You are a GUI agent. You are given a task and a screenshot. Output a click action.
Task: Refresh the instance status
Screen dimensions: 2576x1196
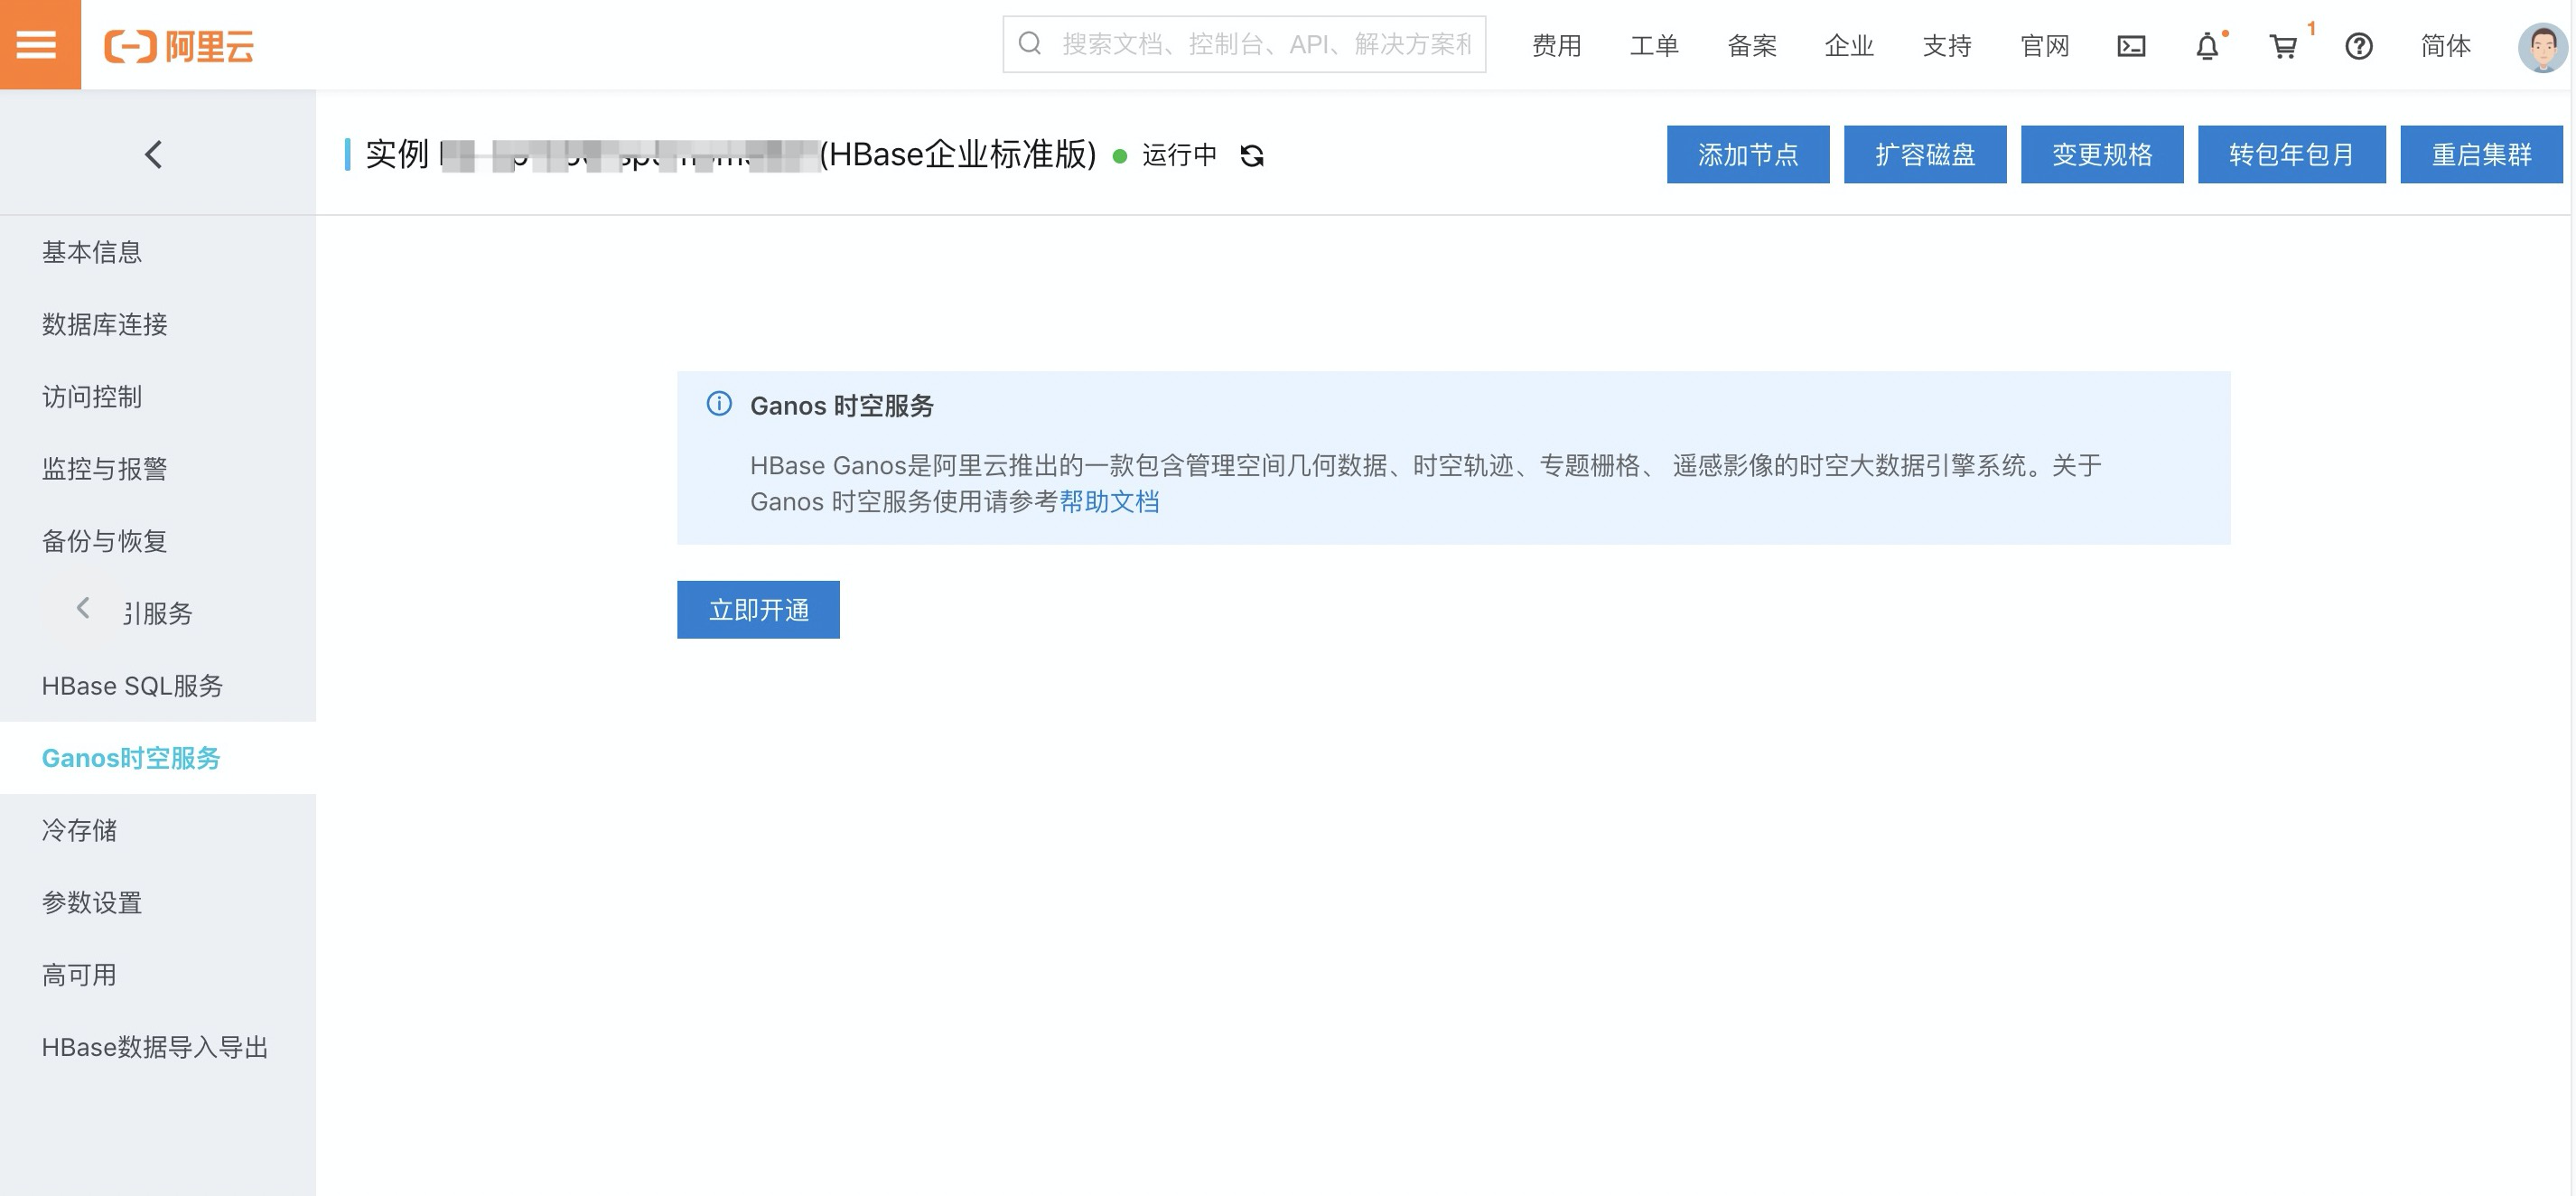[1252, 155]
